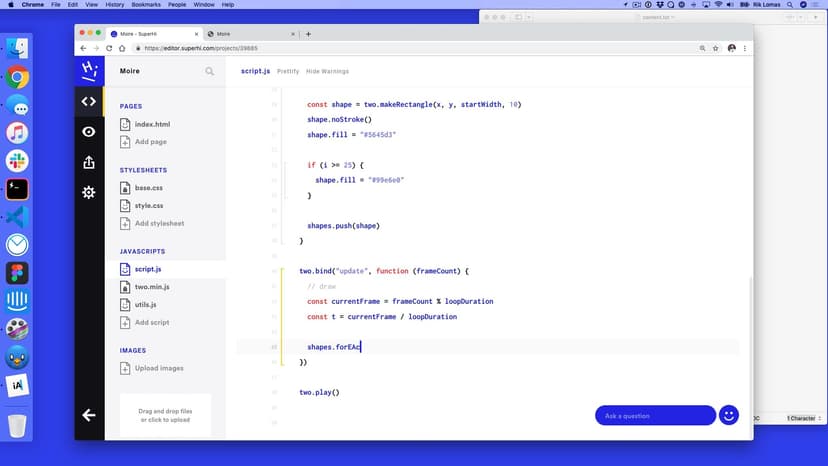Viewport: 828px width, 466px height.
Task: Open utils.js from Javascripts list
Action: [148, 304]
